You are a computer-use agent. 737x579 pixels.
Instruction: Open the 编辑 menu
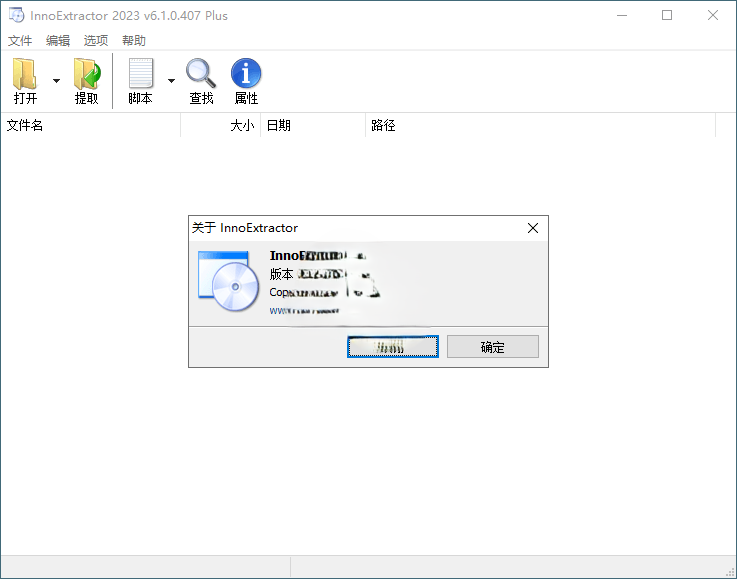click(58, 41)
